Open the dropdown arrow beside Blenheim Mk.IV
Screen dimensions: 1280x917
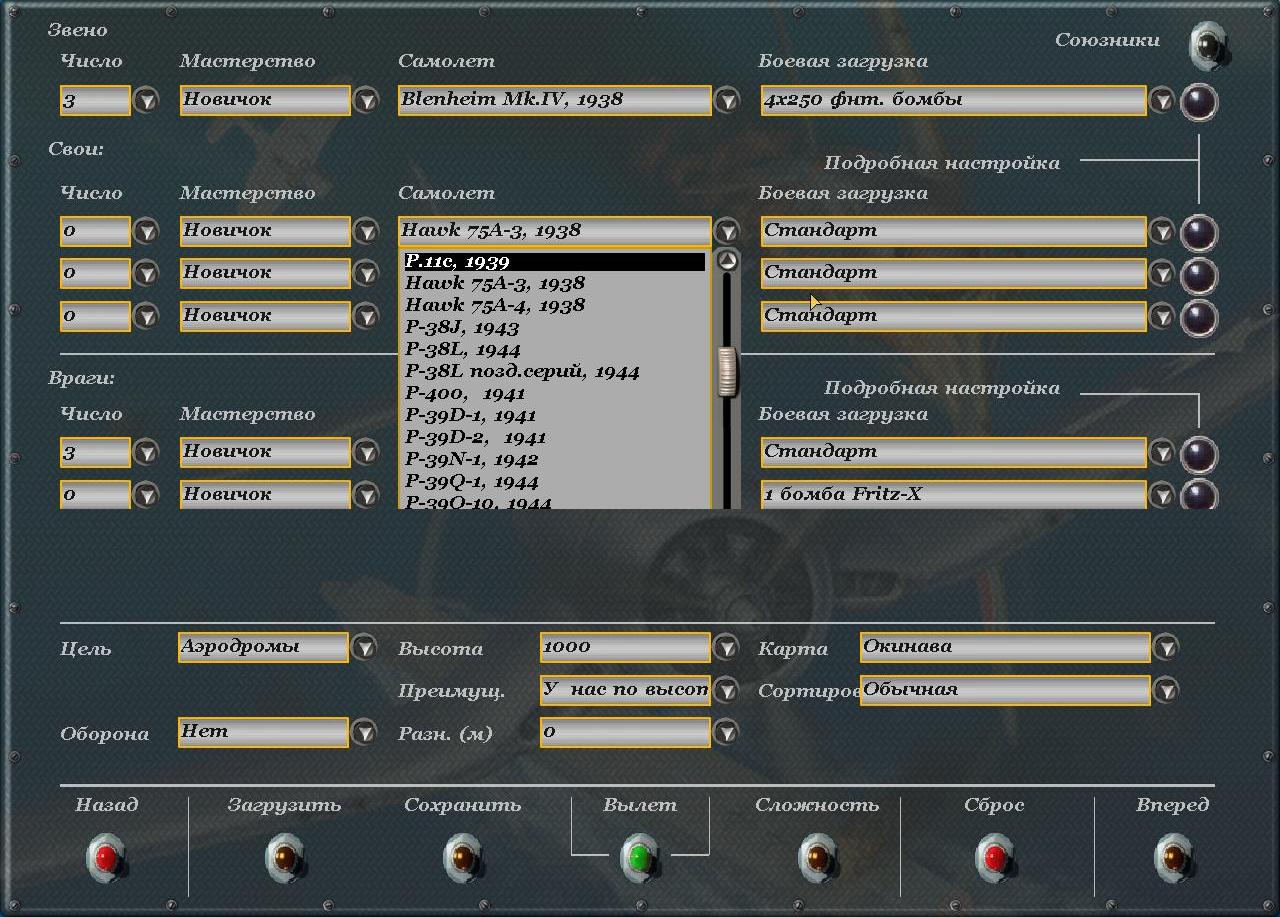click(727, 101)
